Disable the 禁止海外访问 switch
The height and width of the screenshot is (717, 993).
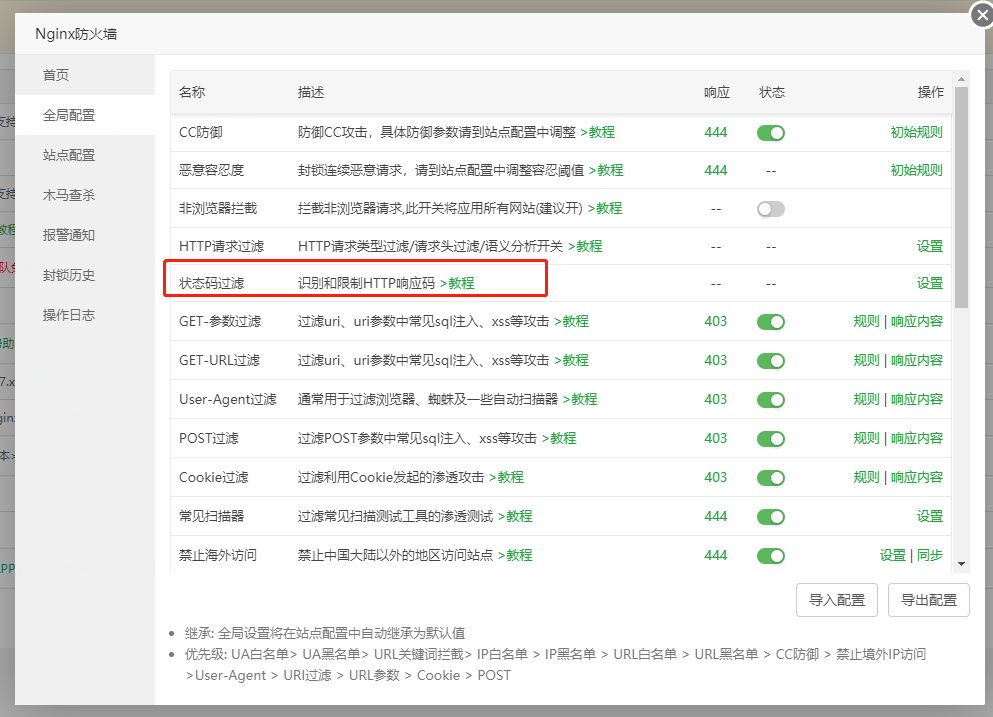(771, 555)
